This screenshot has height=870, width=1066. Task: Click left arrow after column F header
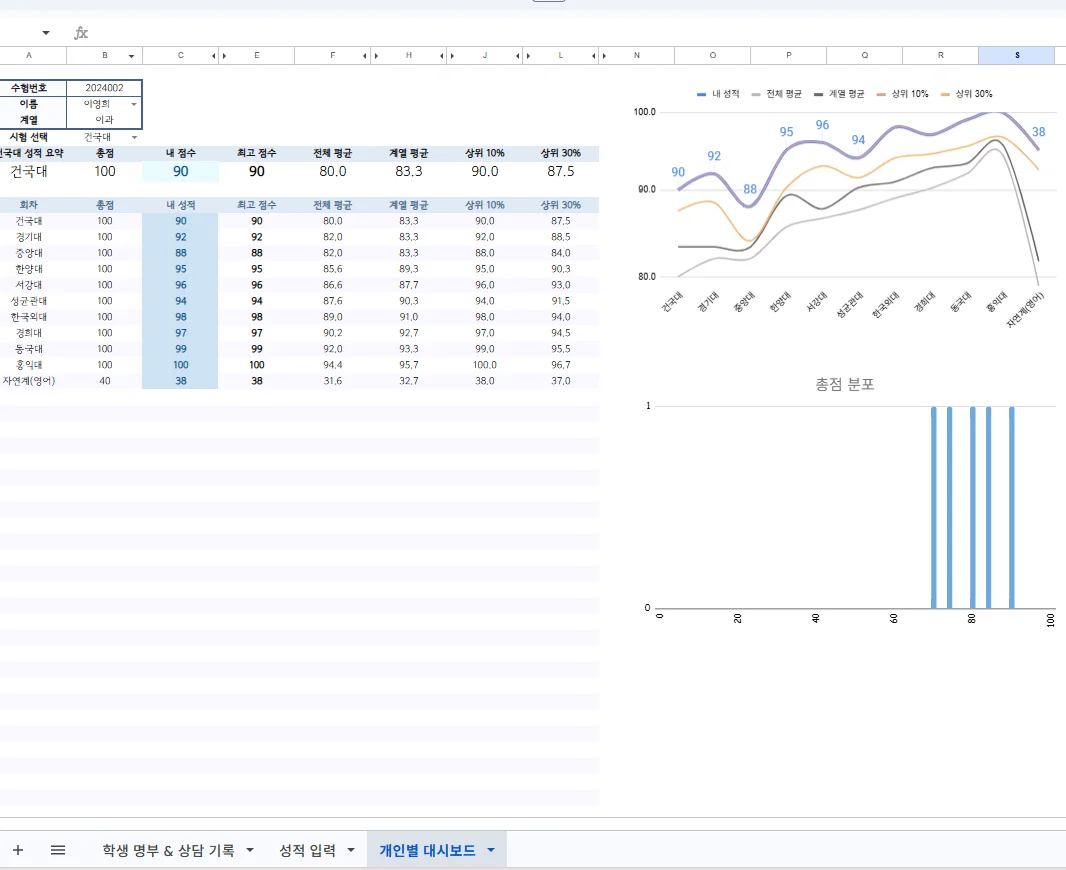click(365, 56)
